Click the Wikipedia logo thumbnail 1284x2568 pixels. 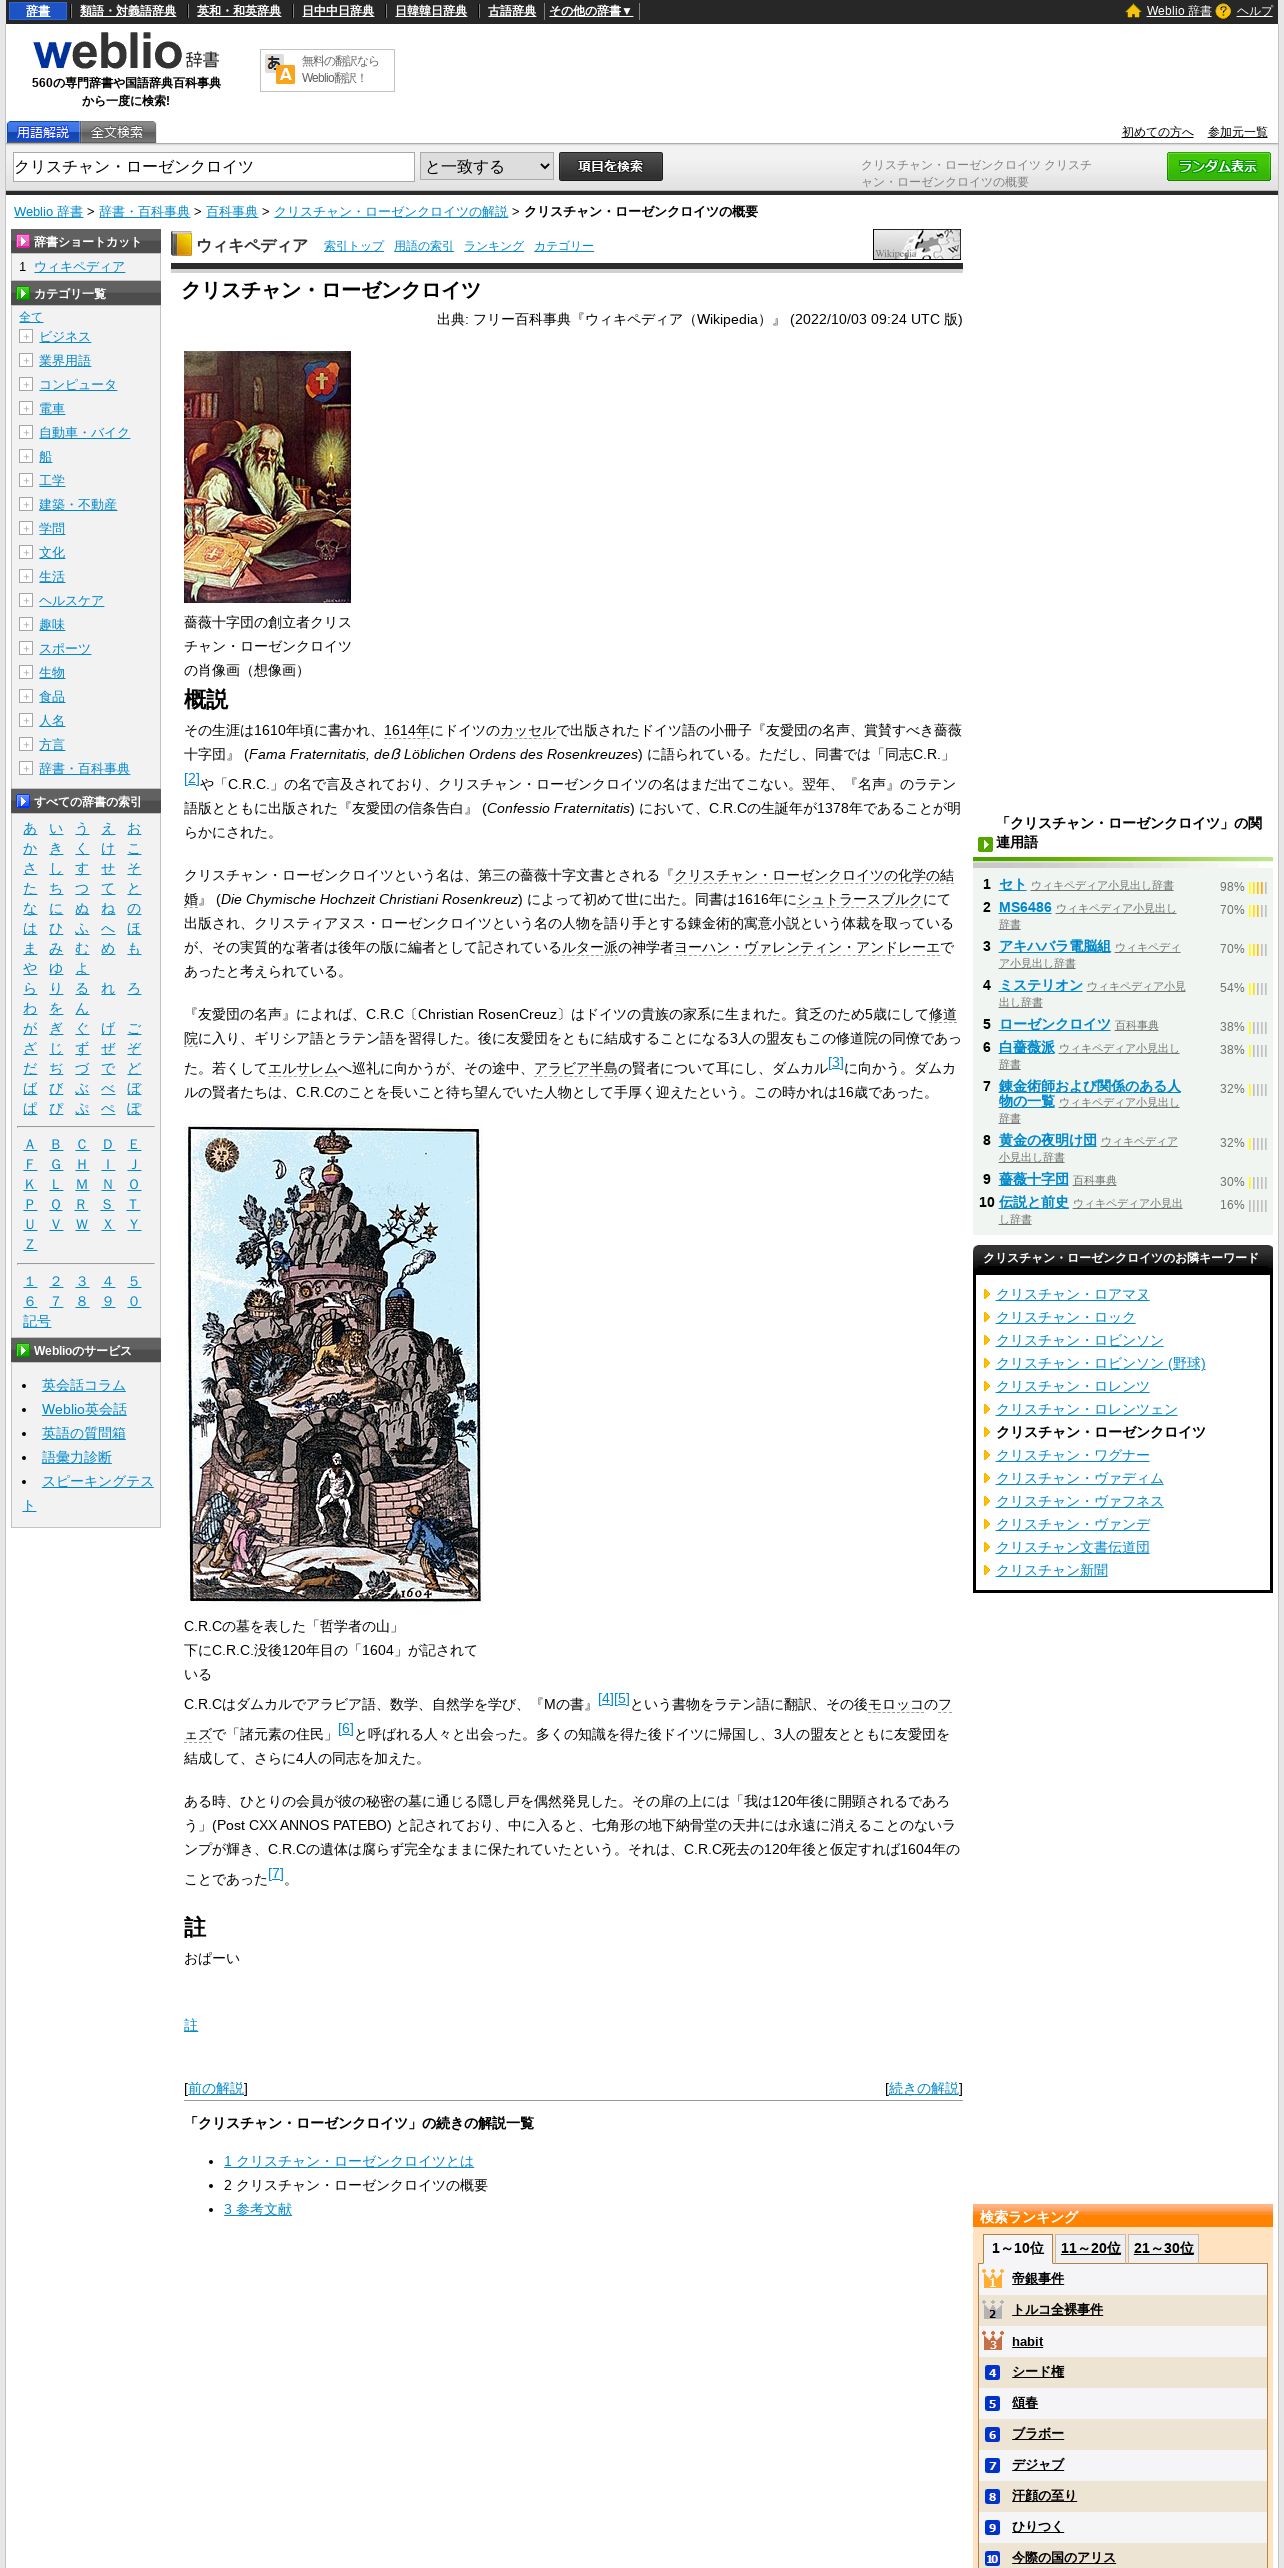pos(916,245)
